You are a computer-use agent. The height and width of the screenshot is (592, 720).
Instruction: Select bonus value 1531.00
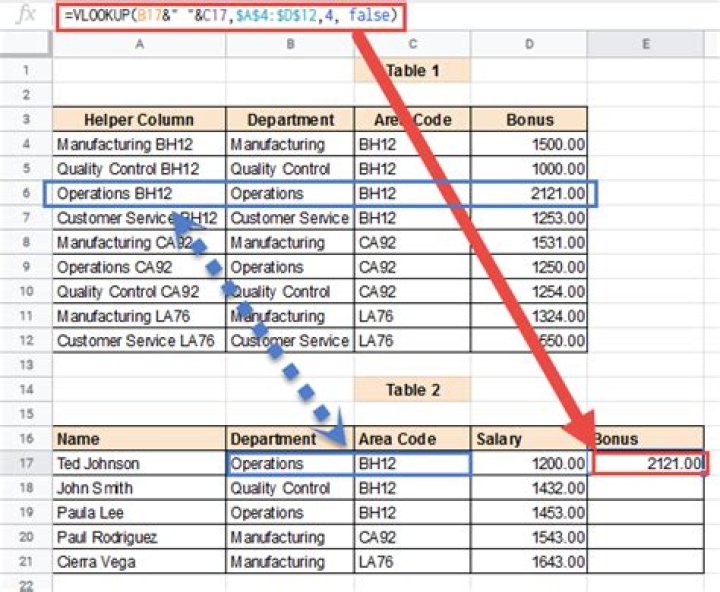pos(529,242)
